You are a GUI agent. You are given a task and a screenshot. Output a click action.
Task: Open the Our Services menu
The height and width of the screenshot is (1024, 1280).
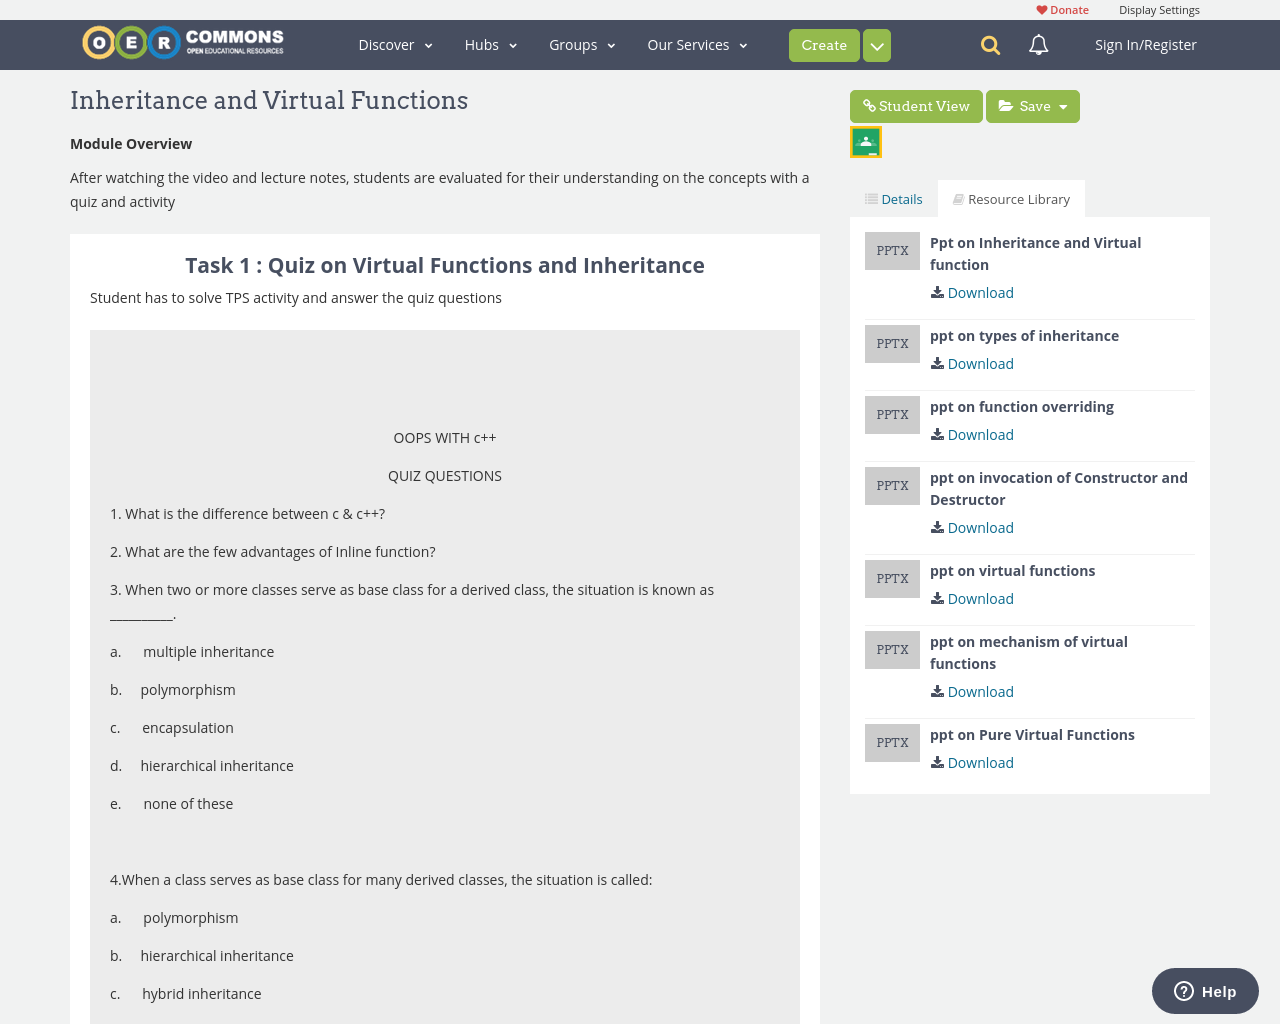tap(695, 44)
